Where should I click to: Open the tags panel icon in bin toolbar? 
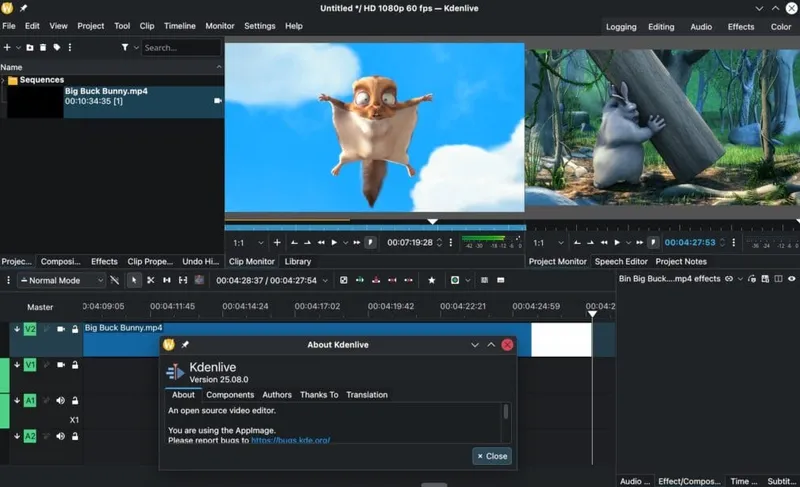tap(57, 47)
